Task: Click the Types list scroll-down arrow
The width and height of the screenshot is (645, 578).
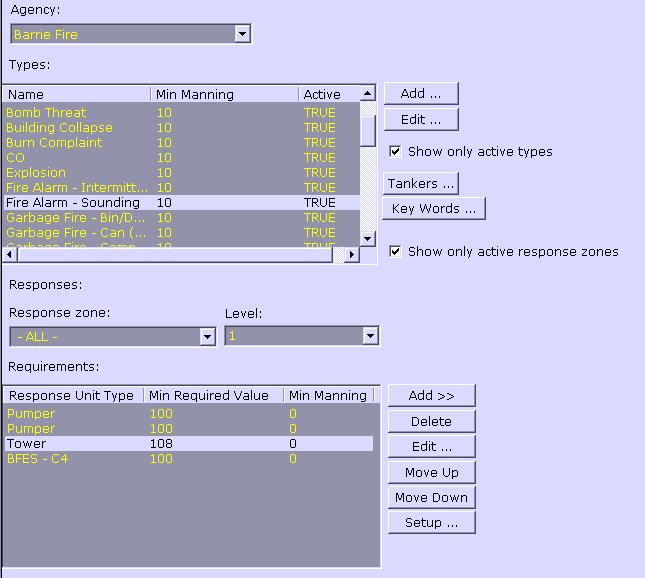Action: tap(367, 239)
